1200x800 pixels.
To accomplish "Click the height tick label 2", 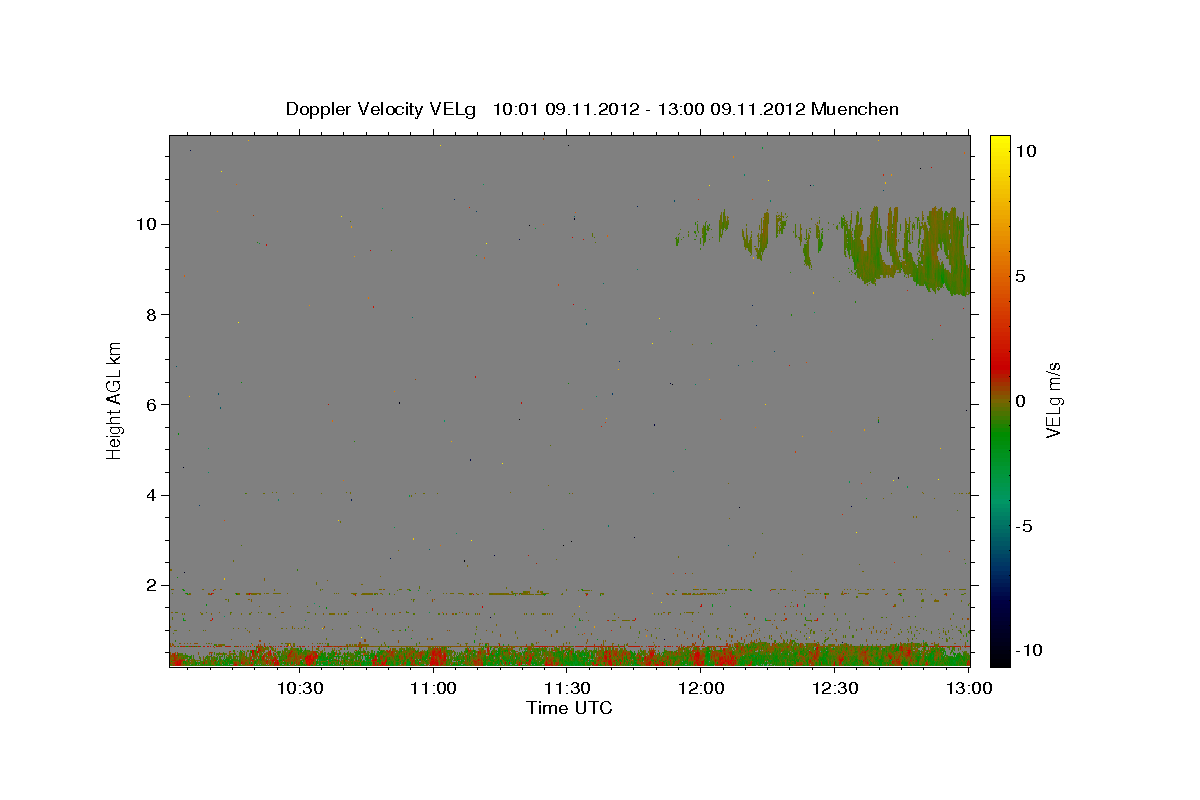I will pyautogui.click(x=153, y=585).
